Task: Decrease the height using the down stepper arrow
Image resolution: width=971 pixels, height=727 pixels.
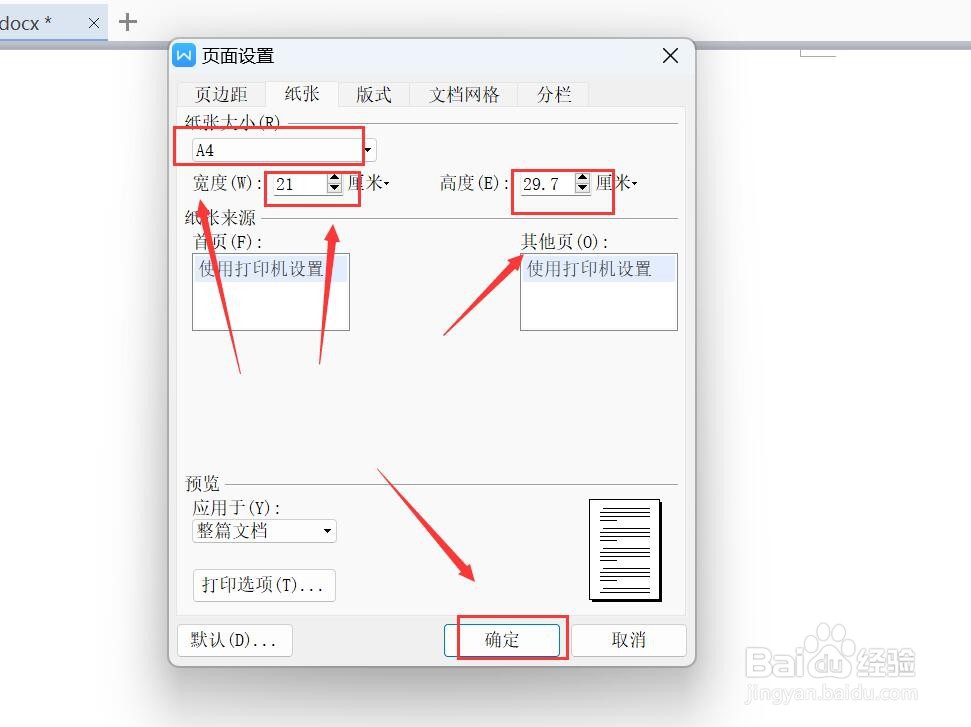Action: pos(582,189)
